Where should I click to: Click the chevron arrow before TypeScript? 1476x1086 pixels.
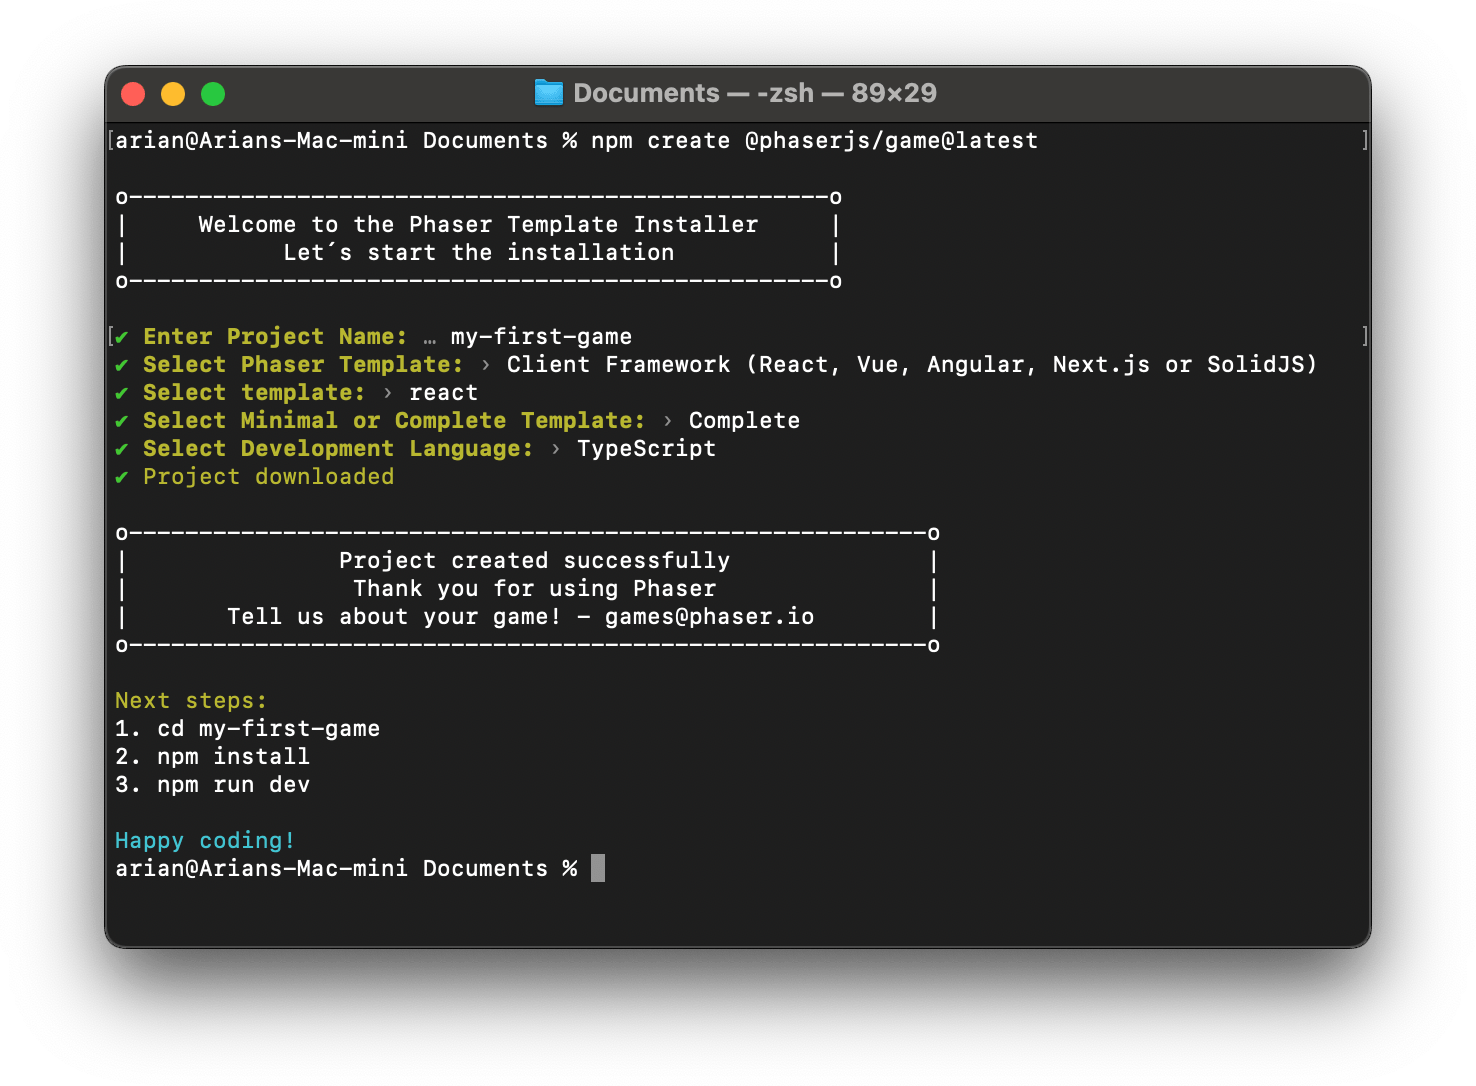(x=556, y=449)
